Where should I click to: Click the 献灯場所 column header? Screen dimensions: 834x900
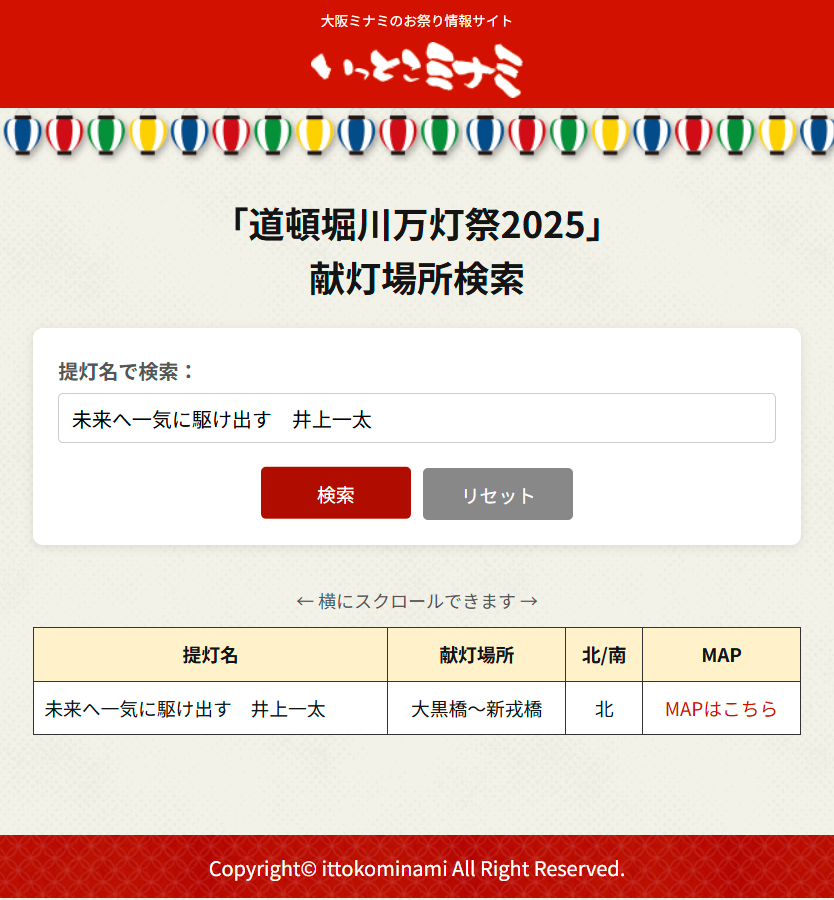click(x=476, y=655)
